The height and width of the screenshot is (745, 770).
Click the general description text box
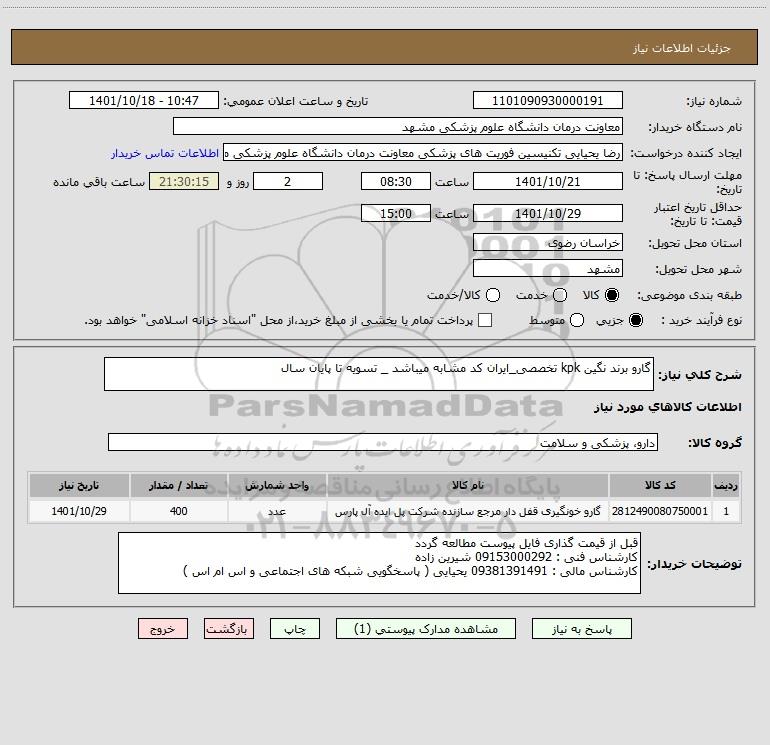tap(379, 374)
